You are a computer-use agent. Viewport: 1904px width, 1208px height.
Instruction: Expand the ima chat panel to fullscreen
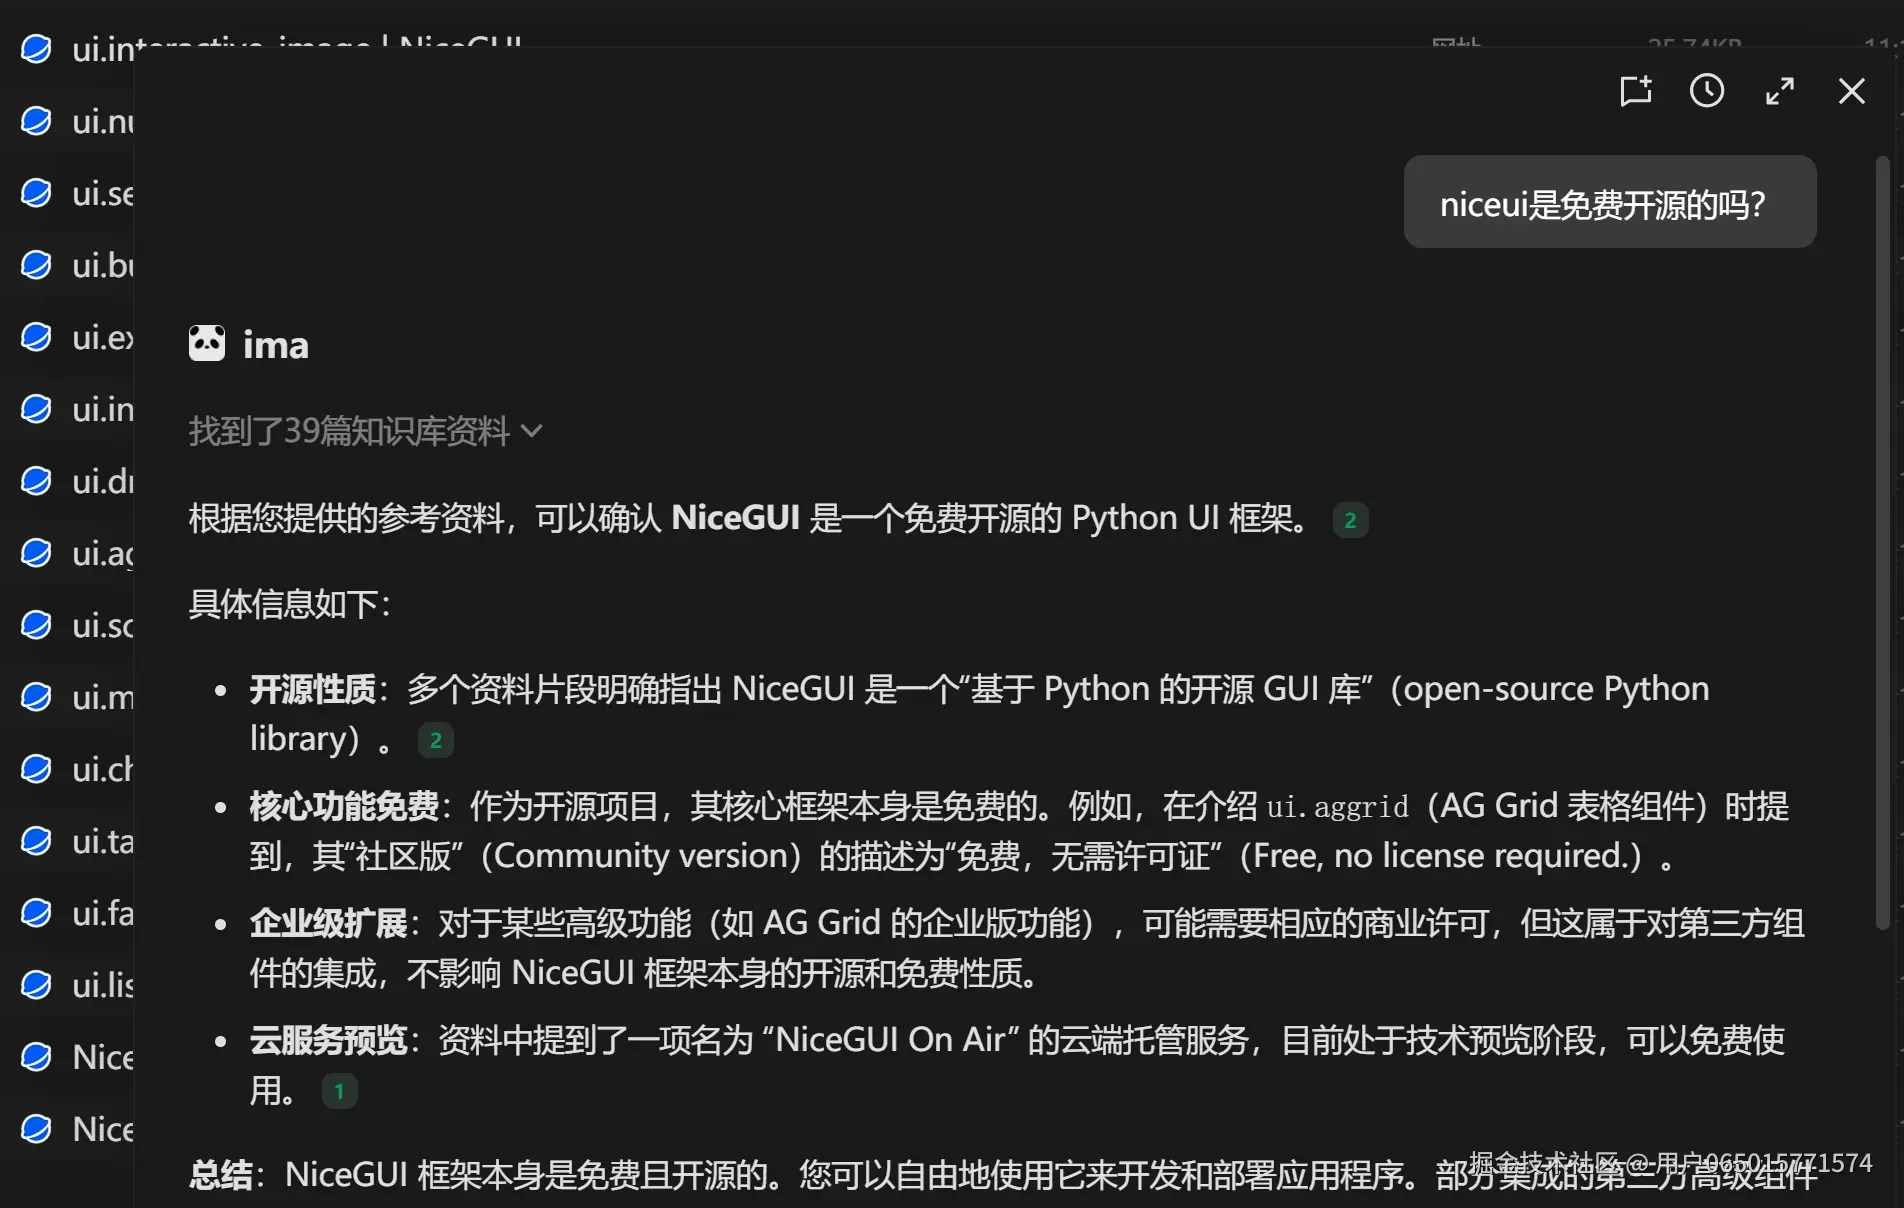(1780, 91)
